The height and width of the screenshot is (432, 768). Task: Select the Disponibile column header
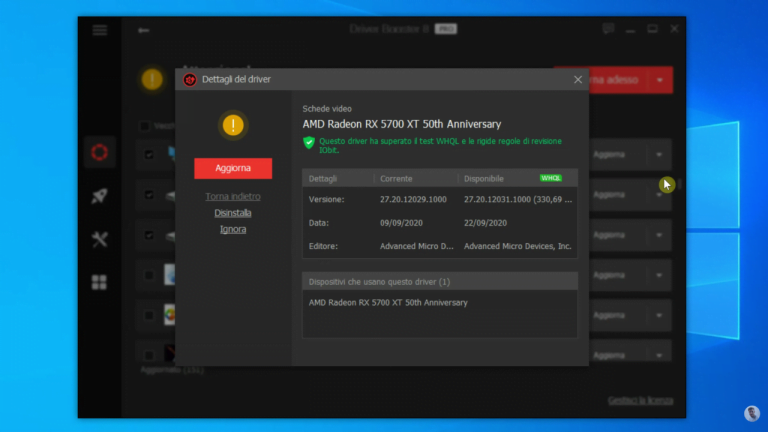(x=484, y=179)
